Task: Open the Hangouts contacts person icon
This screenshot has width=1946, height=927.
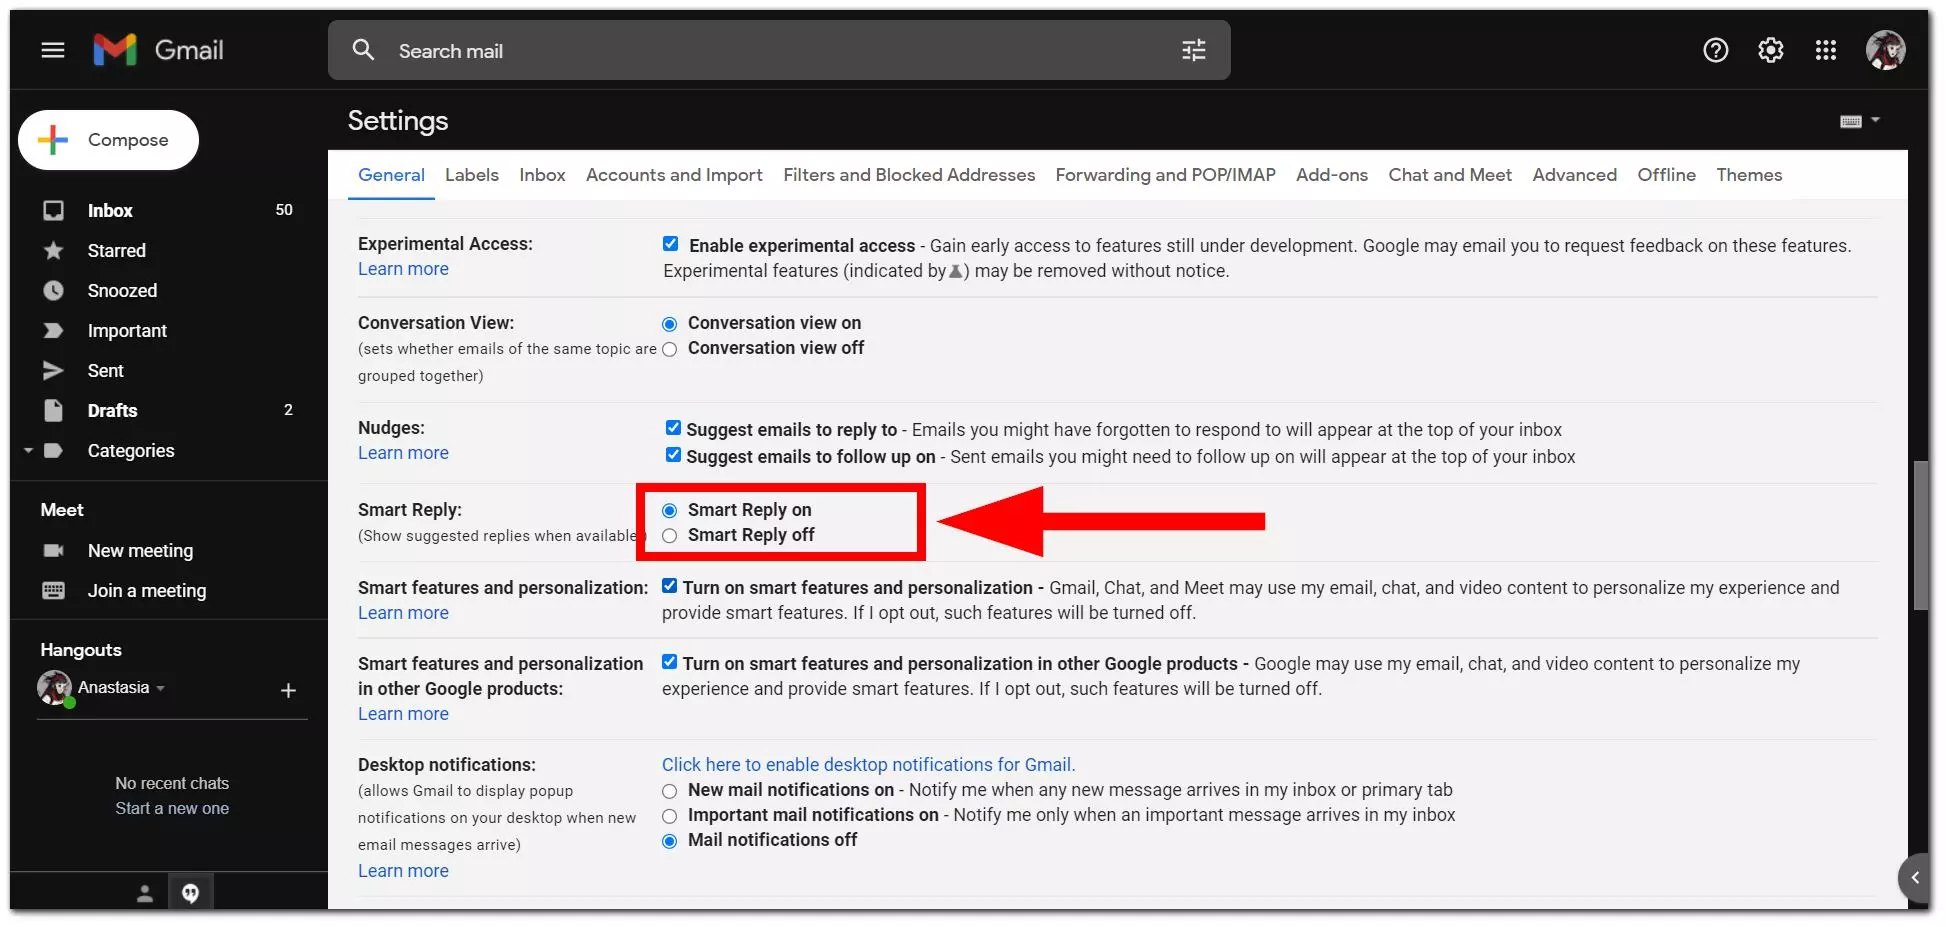Action: (145, 893)
